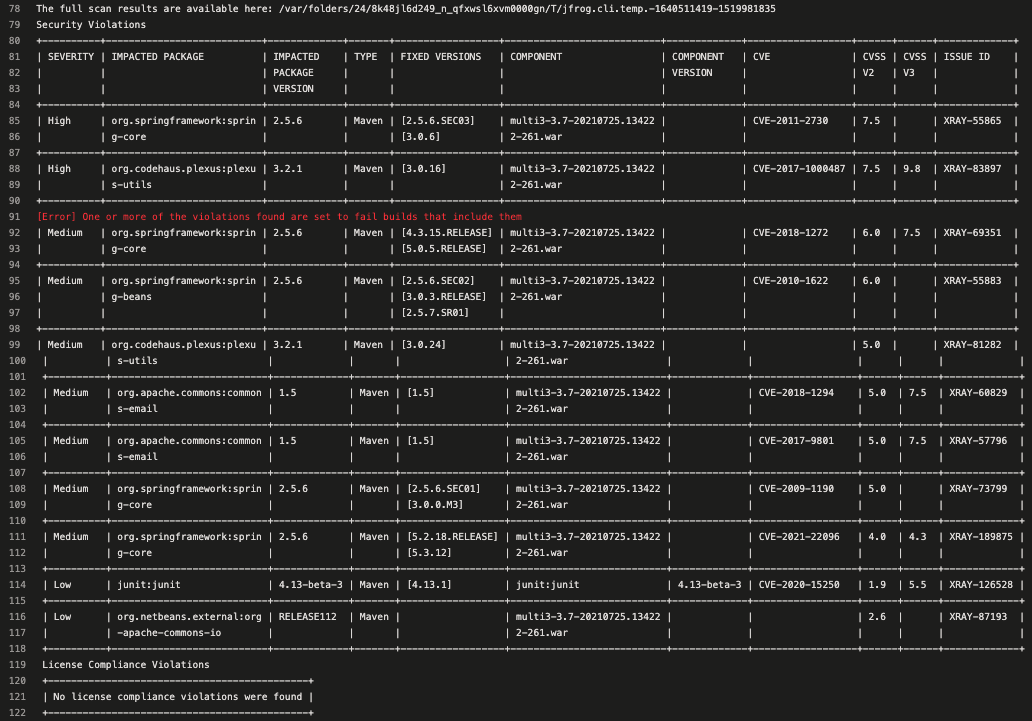Click issue ID XRAY-73799
The width and height of the screenshot is (1032, 721).
[x=978, y=489]
